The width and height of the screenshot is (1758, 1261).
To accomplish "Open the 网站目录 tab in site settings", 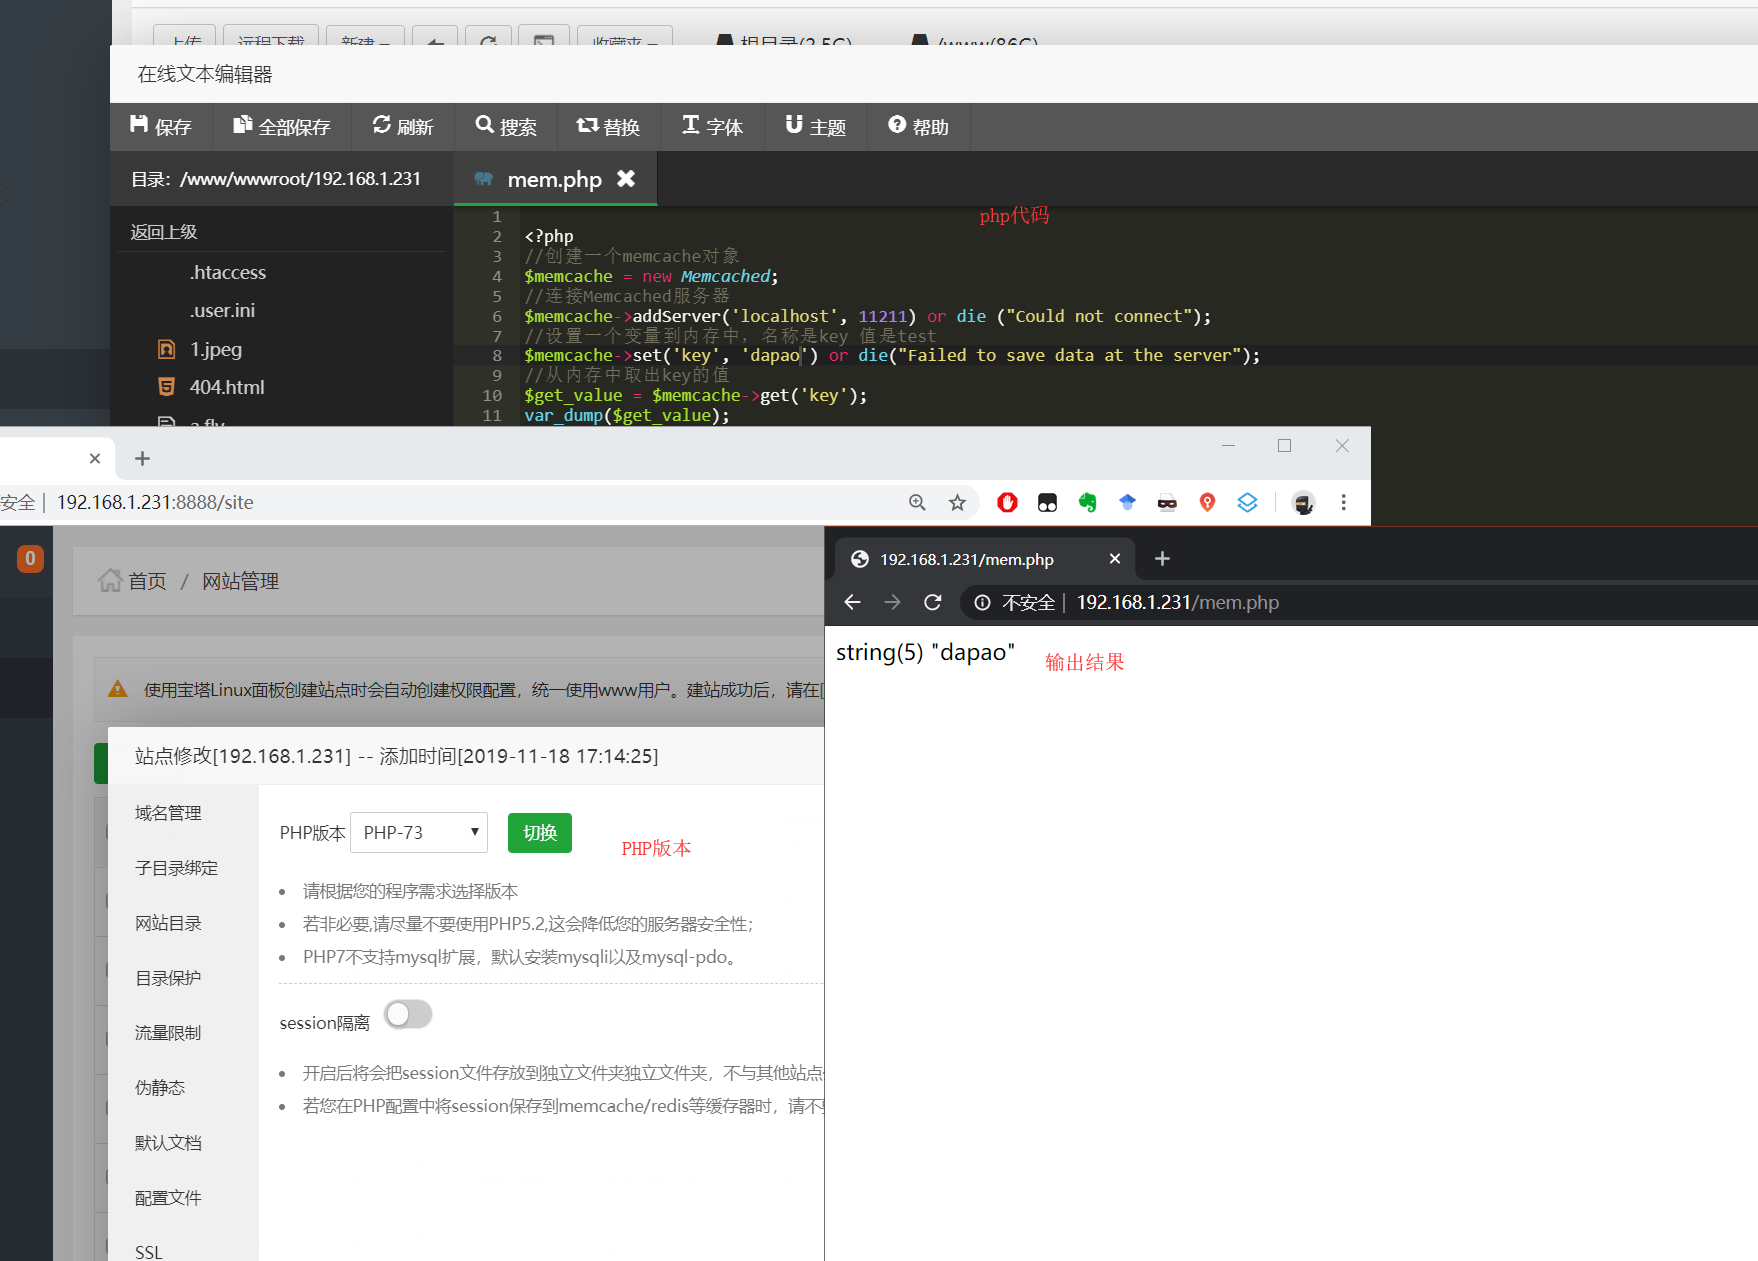I will 168,923.
